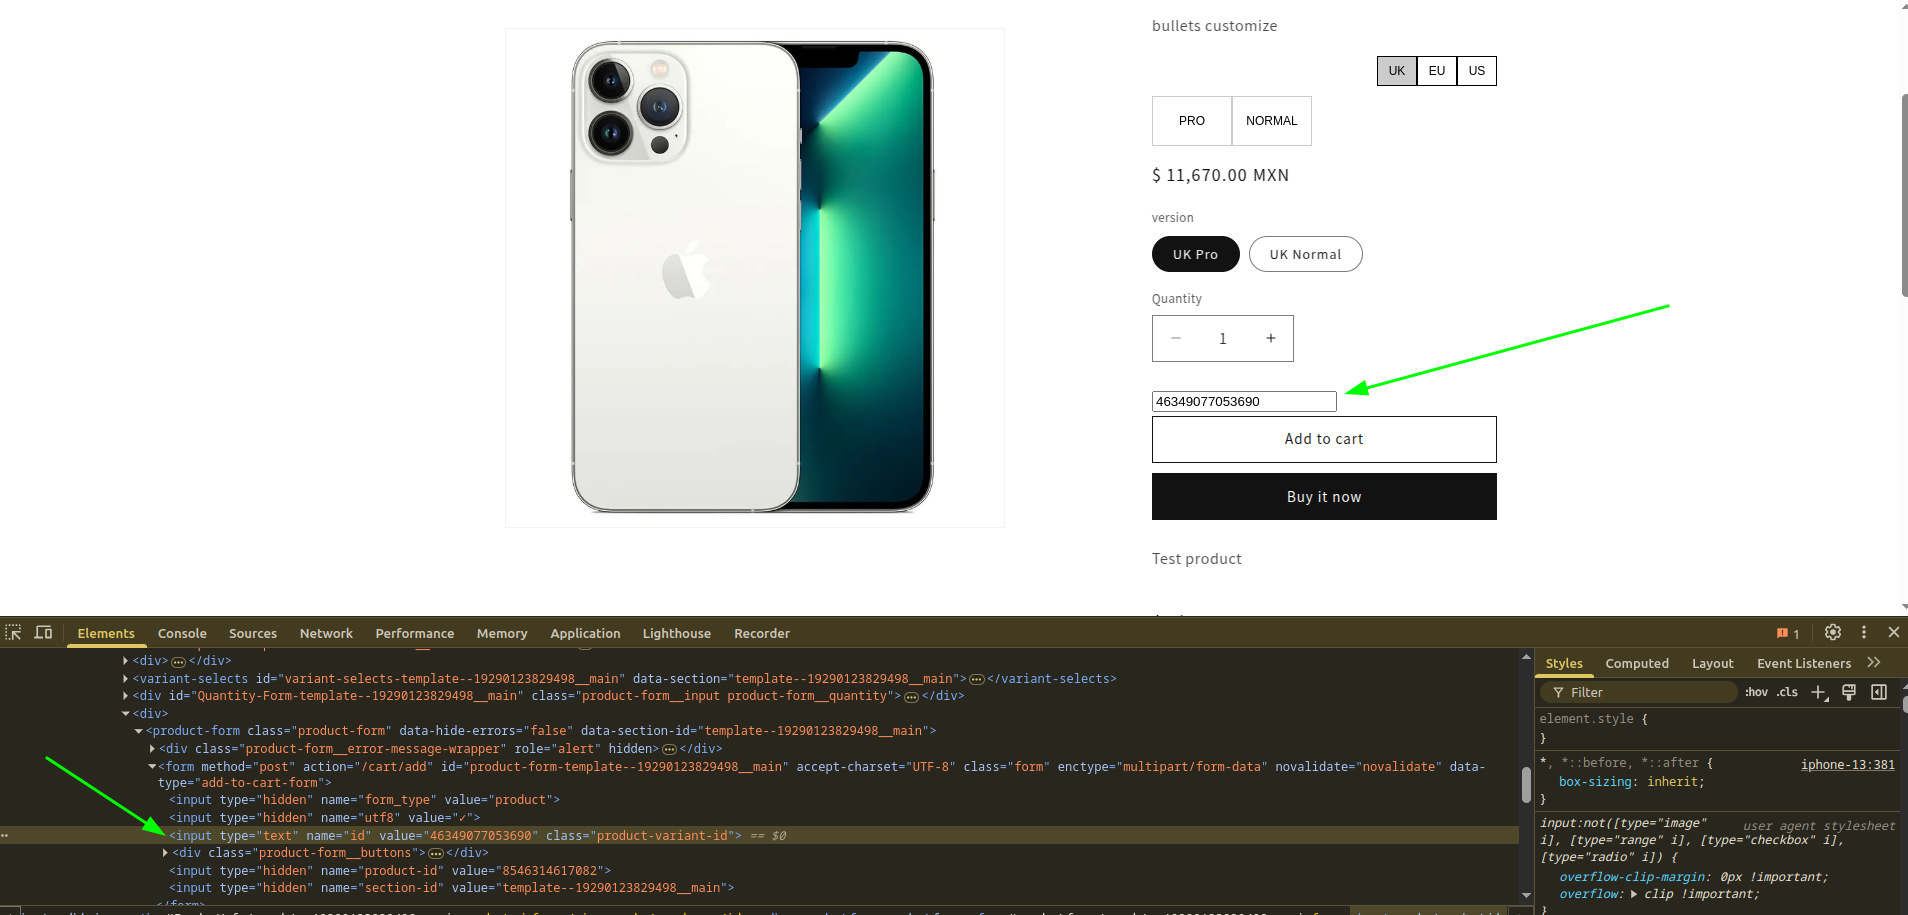This screenshot has height=915, width=1908.
Task: Click the variant ID text field
Action: tap(1244, 401)
